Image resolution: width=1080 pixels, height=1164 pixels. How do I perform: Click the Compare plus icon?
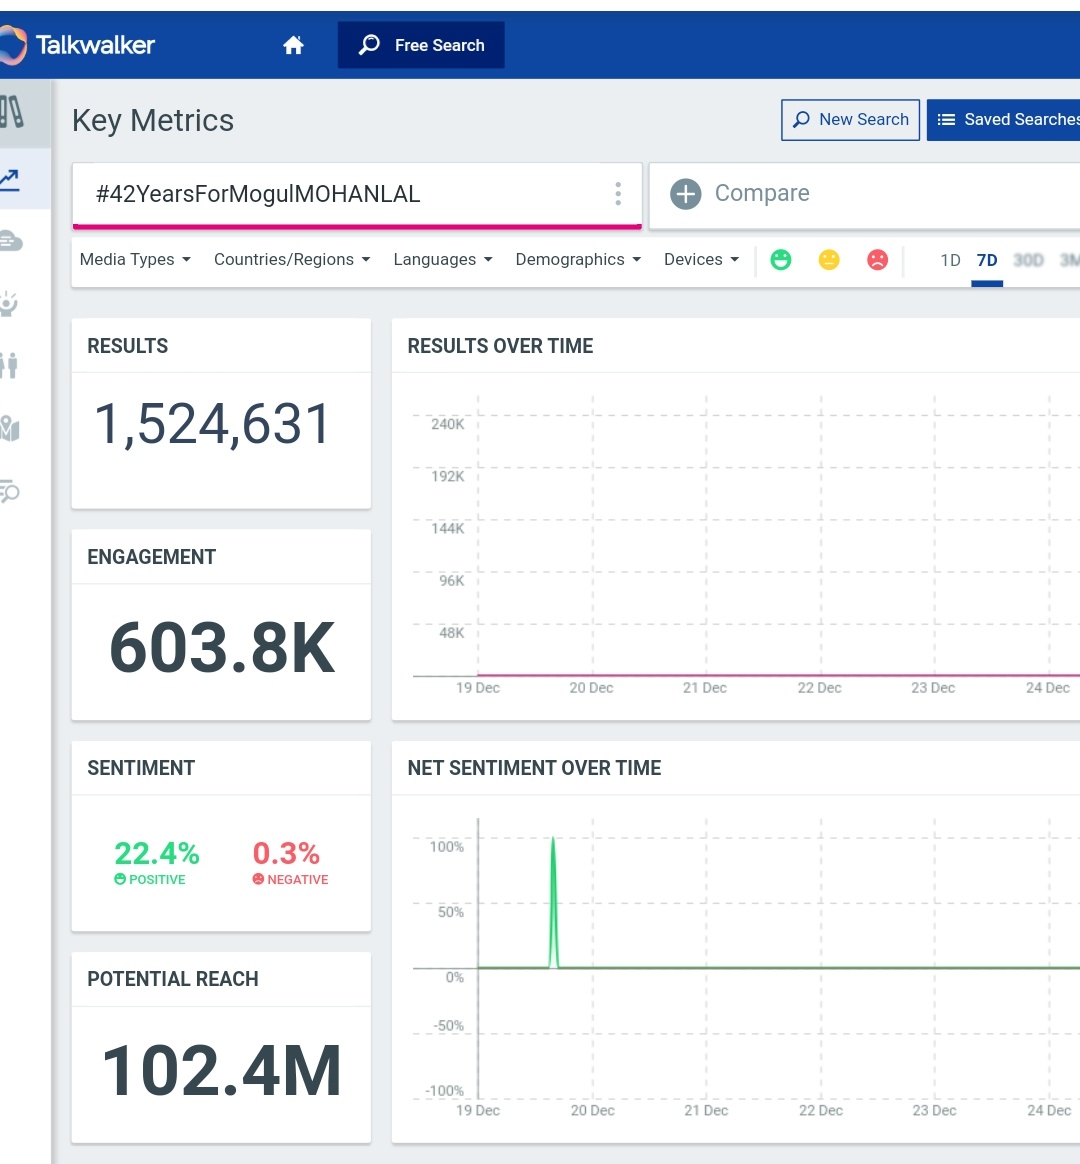pos(685,194)
